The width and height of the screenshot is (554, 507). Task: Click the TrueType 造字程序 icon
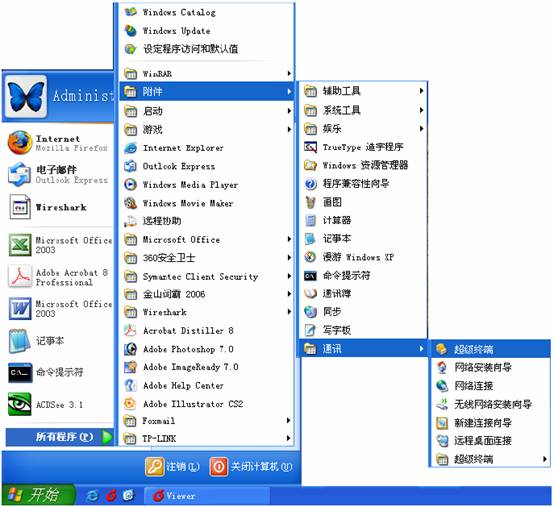click(310, 147)
